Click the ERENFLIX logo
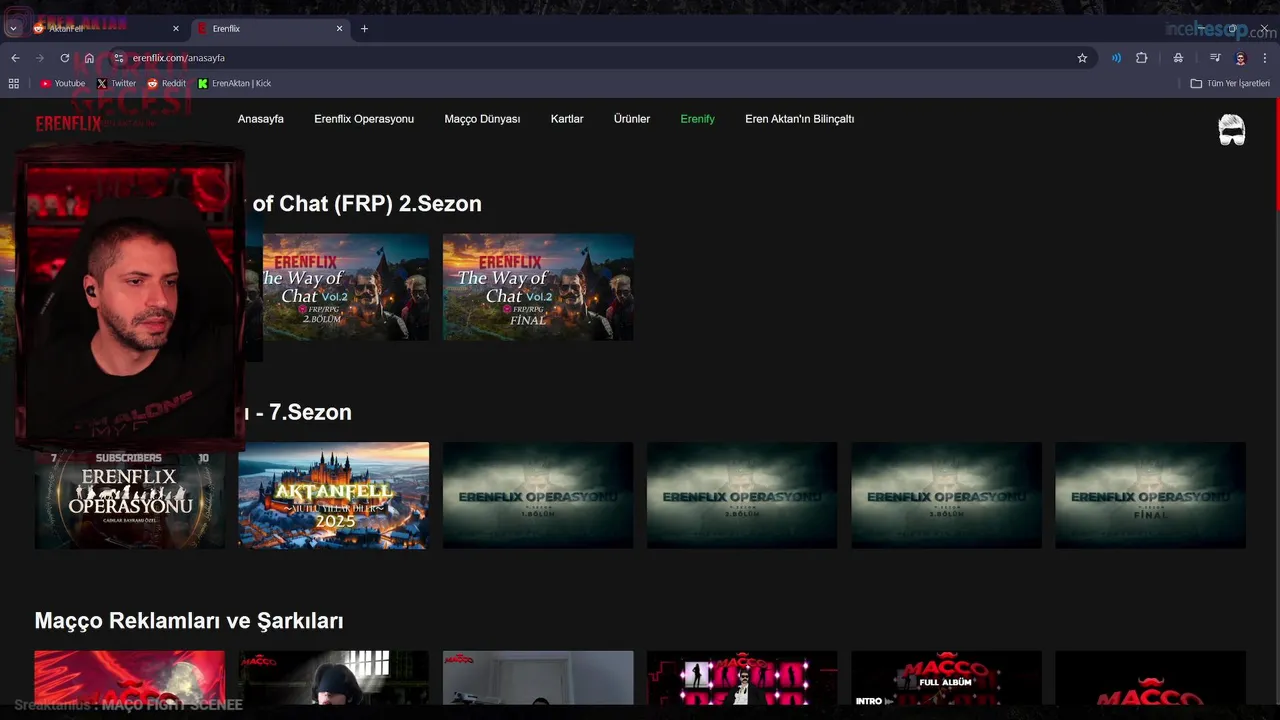Viewport: 1280px width, 720px height. (69, 124)
